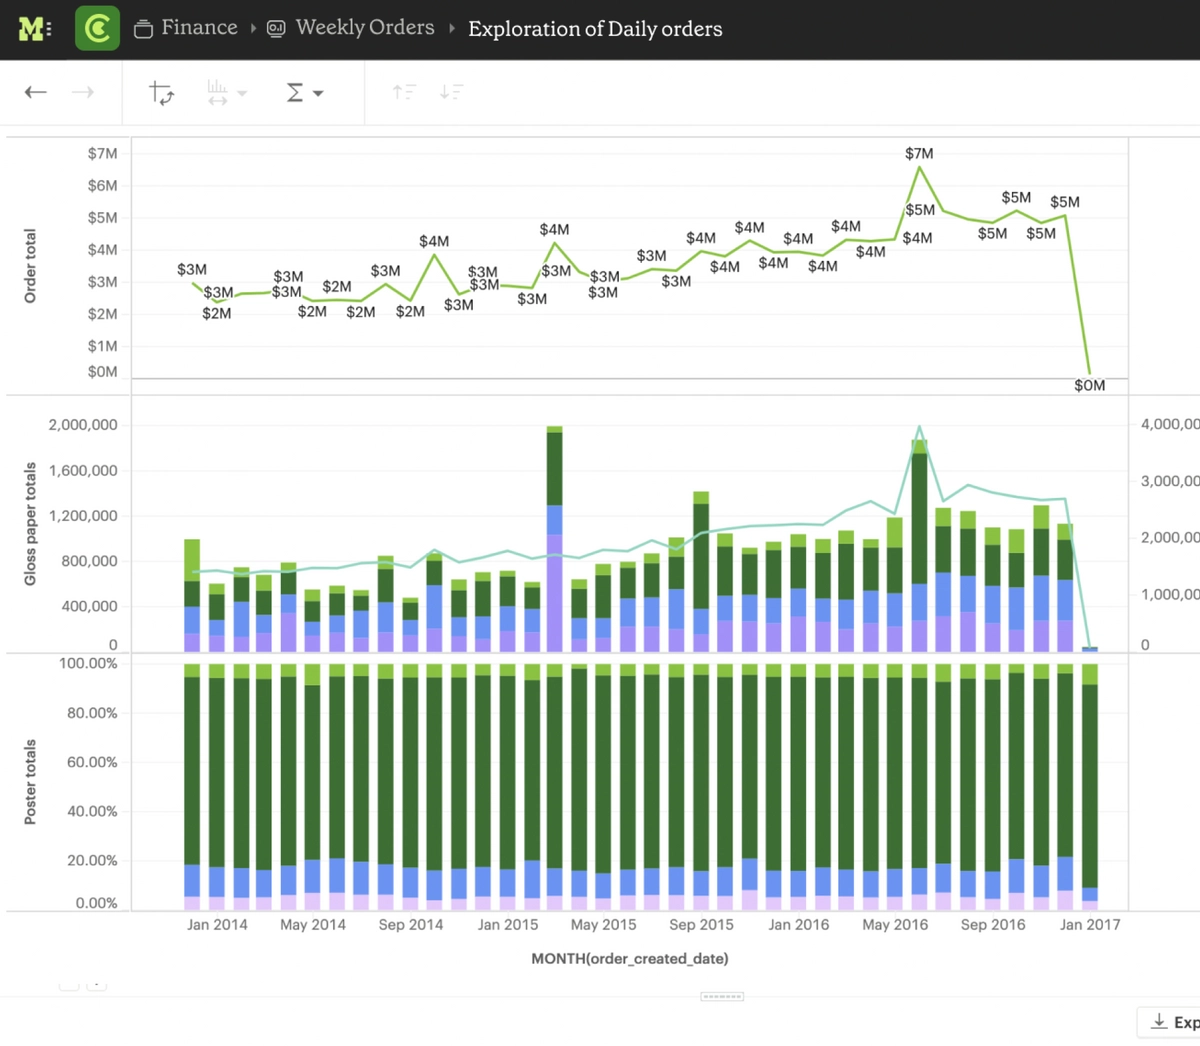Click the sigma summarize icon
Image resolution: width=1200 pixels, height=1046 pixels.
(295, 91)
